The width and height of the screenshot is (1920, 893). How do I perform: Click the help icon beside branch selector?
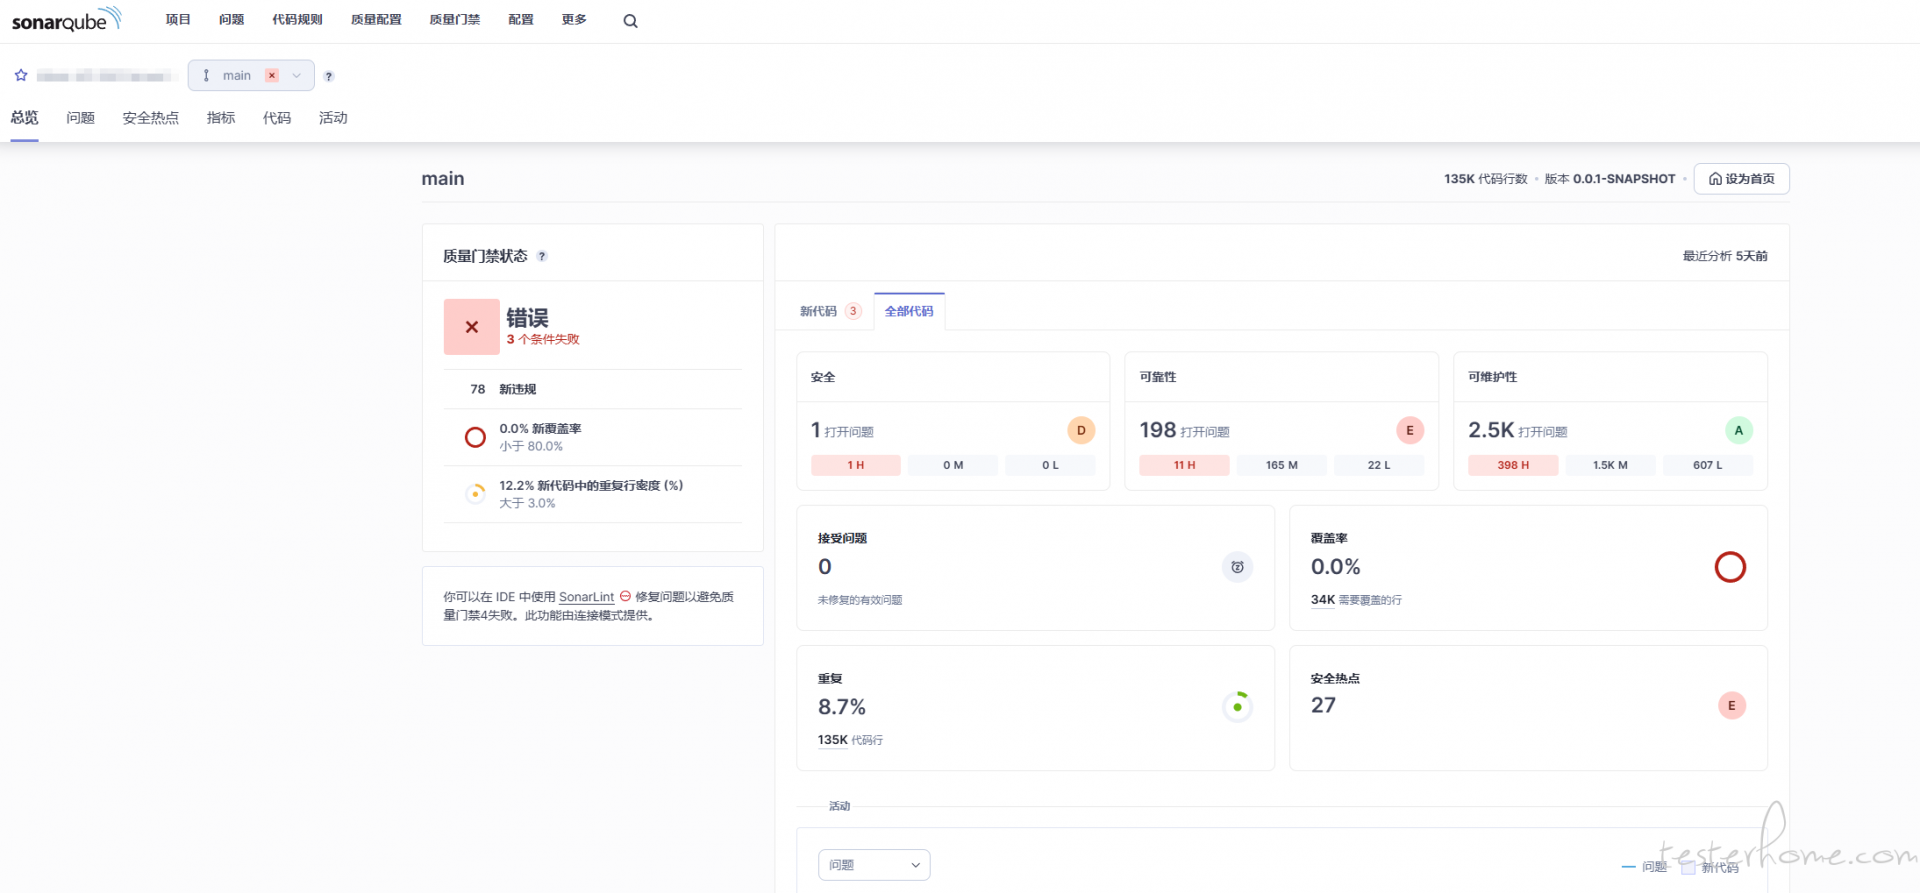point(329,76)
